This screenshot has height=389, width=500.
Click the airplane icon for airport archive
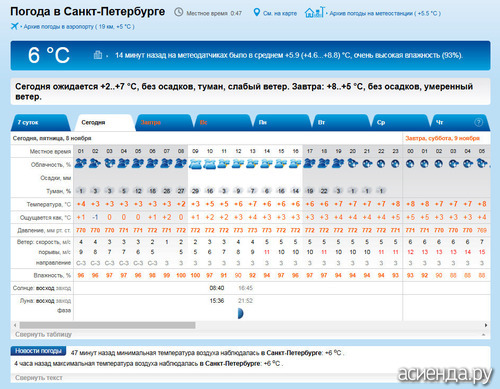(14, 26)
